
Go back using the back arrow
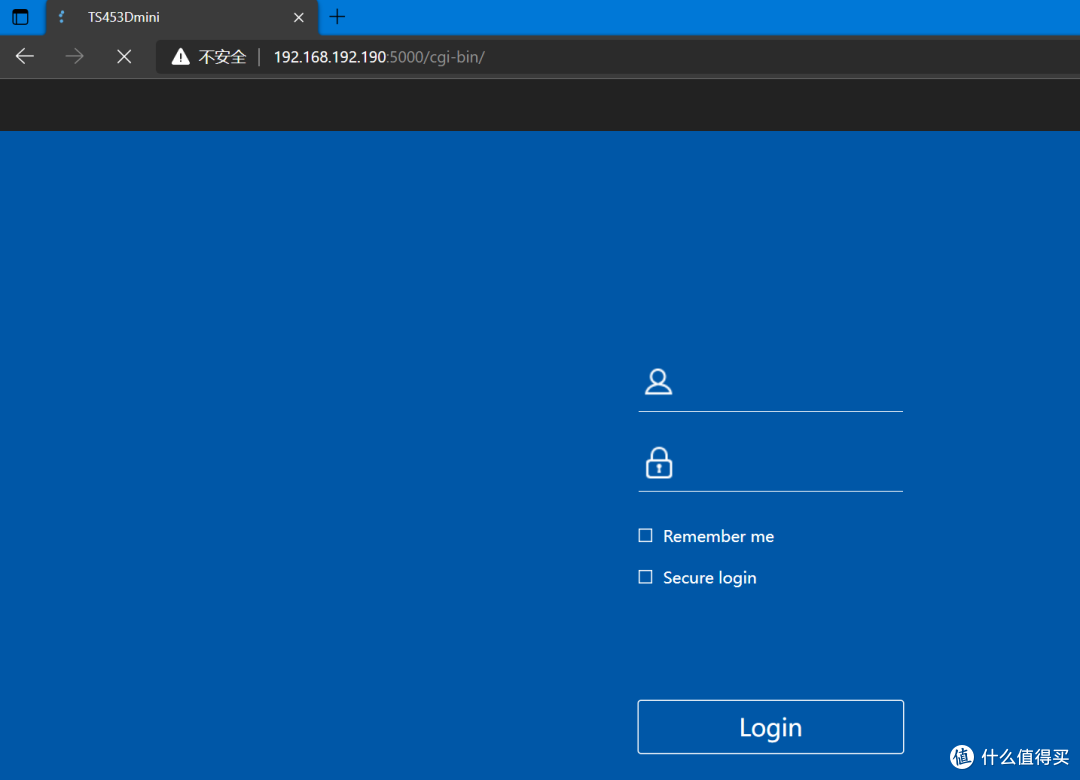click(25, 57)
